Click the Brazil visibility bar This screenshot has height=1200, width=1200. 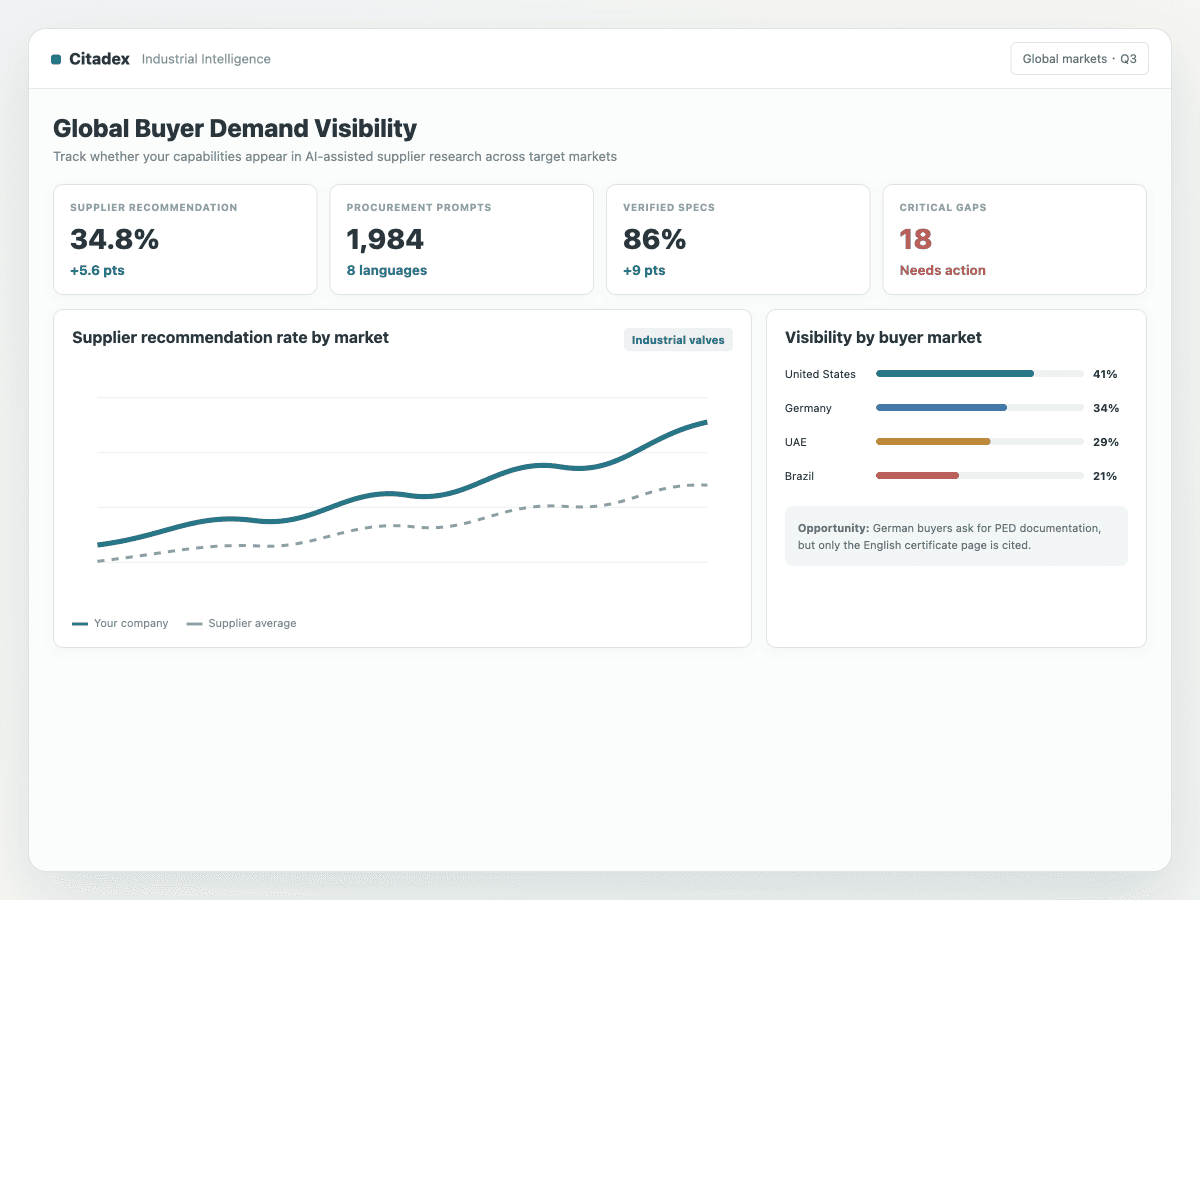coord(980,476)
